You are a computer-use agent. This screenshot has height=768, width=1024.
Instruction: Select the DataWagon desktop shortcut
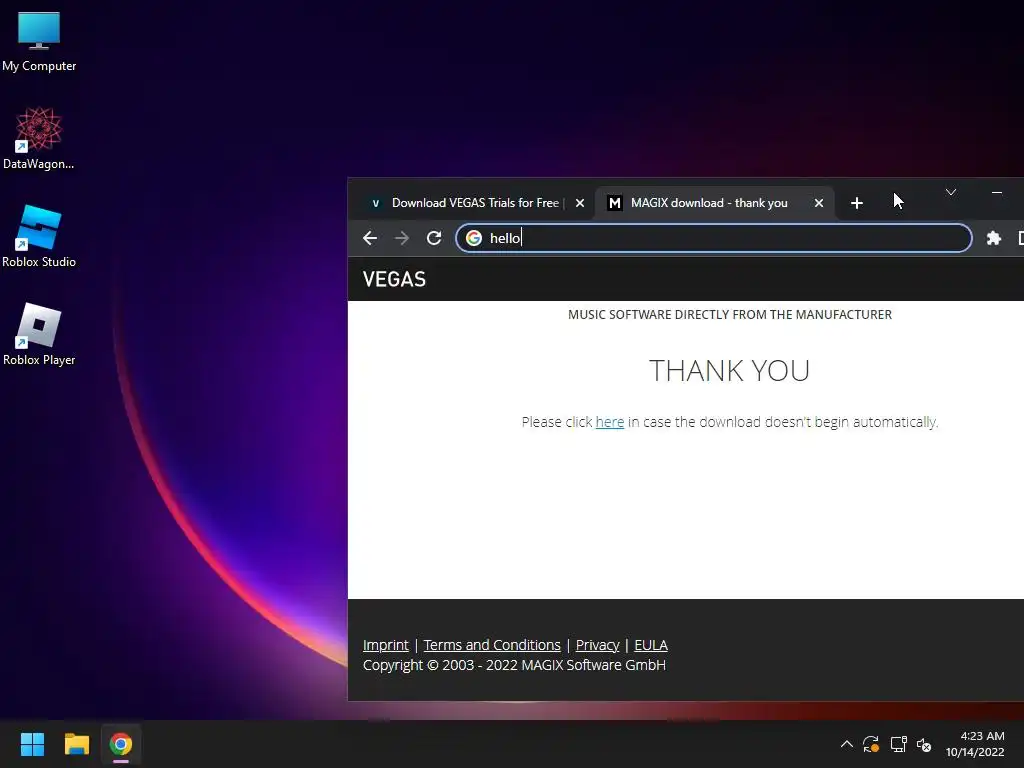click(x=39, y=138)
